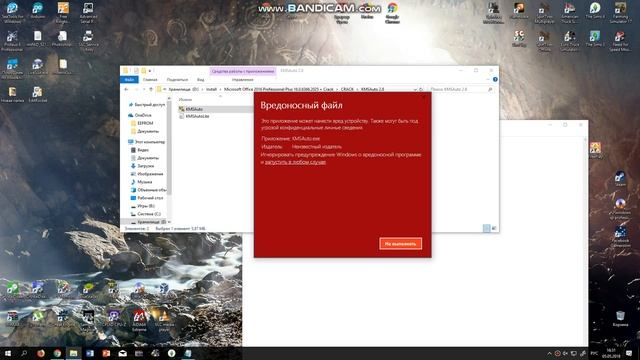Select the 'Средства работы с приложениями' contextual tab
640x360 pixels.
point(243,71)
